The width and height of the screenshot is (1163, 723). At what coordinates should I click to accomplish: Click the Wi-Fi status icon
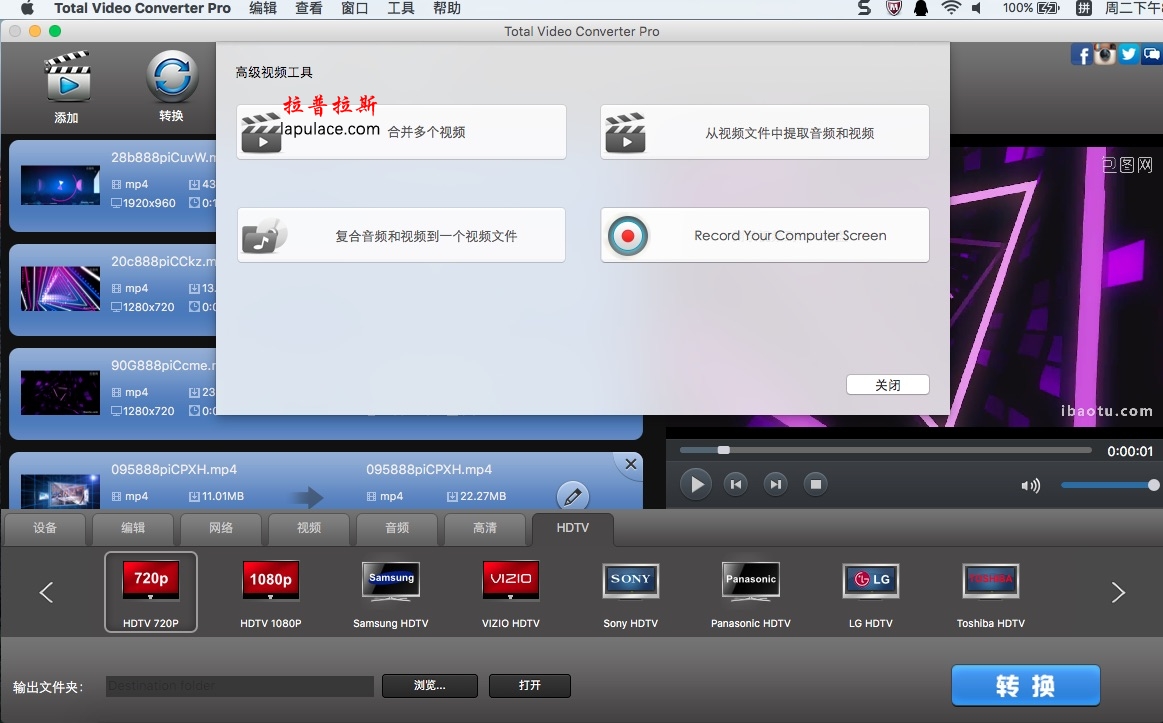[951, 8]
